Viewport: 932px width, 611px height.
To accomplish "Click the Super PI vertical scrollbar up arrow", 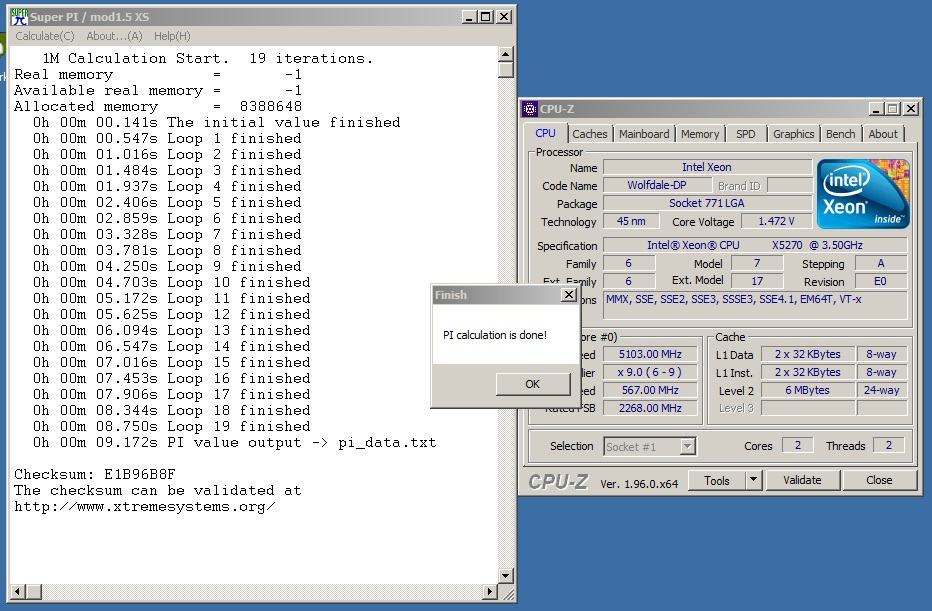I will coord(506,54).
